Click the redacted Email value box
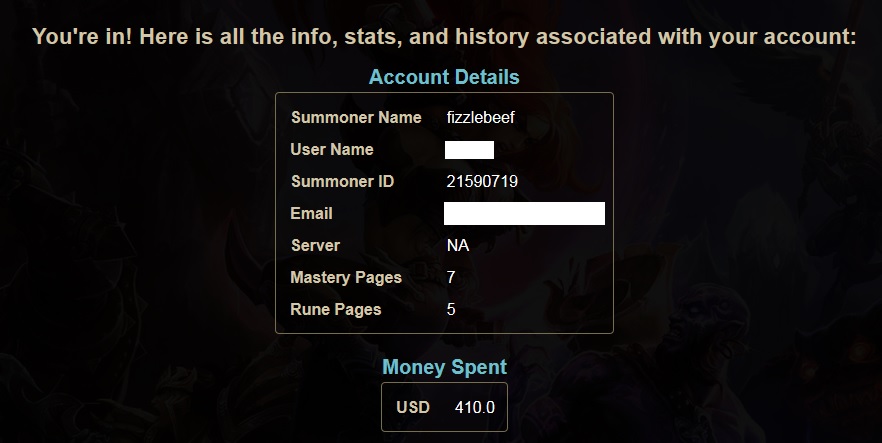882x443 pixels. [x=524, y=214]
